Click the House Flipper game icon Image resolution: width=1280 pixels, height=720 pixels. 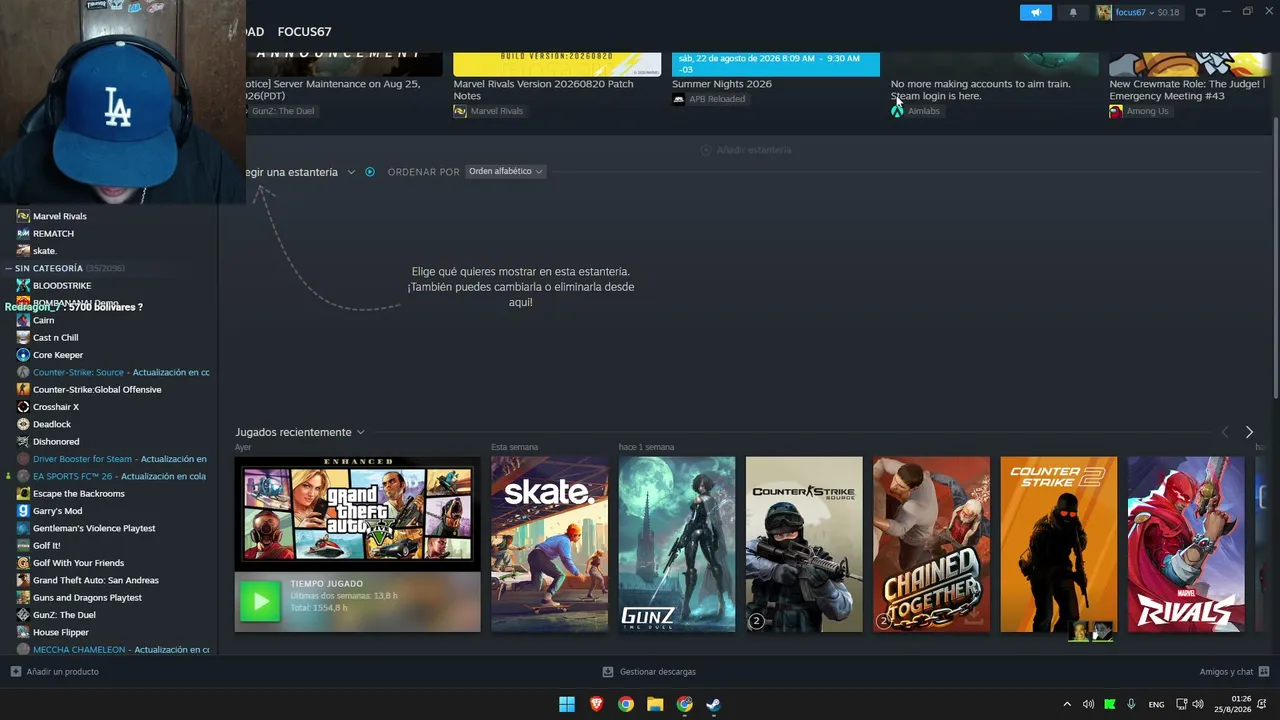click(x=23, y=632)
